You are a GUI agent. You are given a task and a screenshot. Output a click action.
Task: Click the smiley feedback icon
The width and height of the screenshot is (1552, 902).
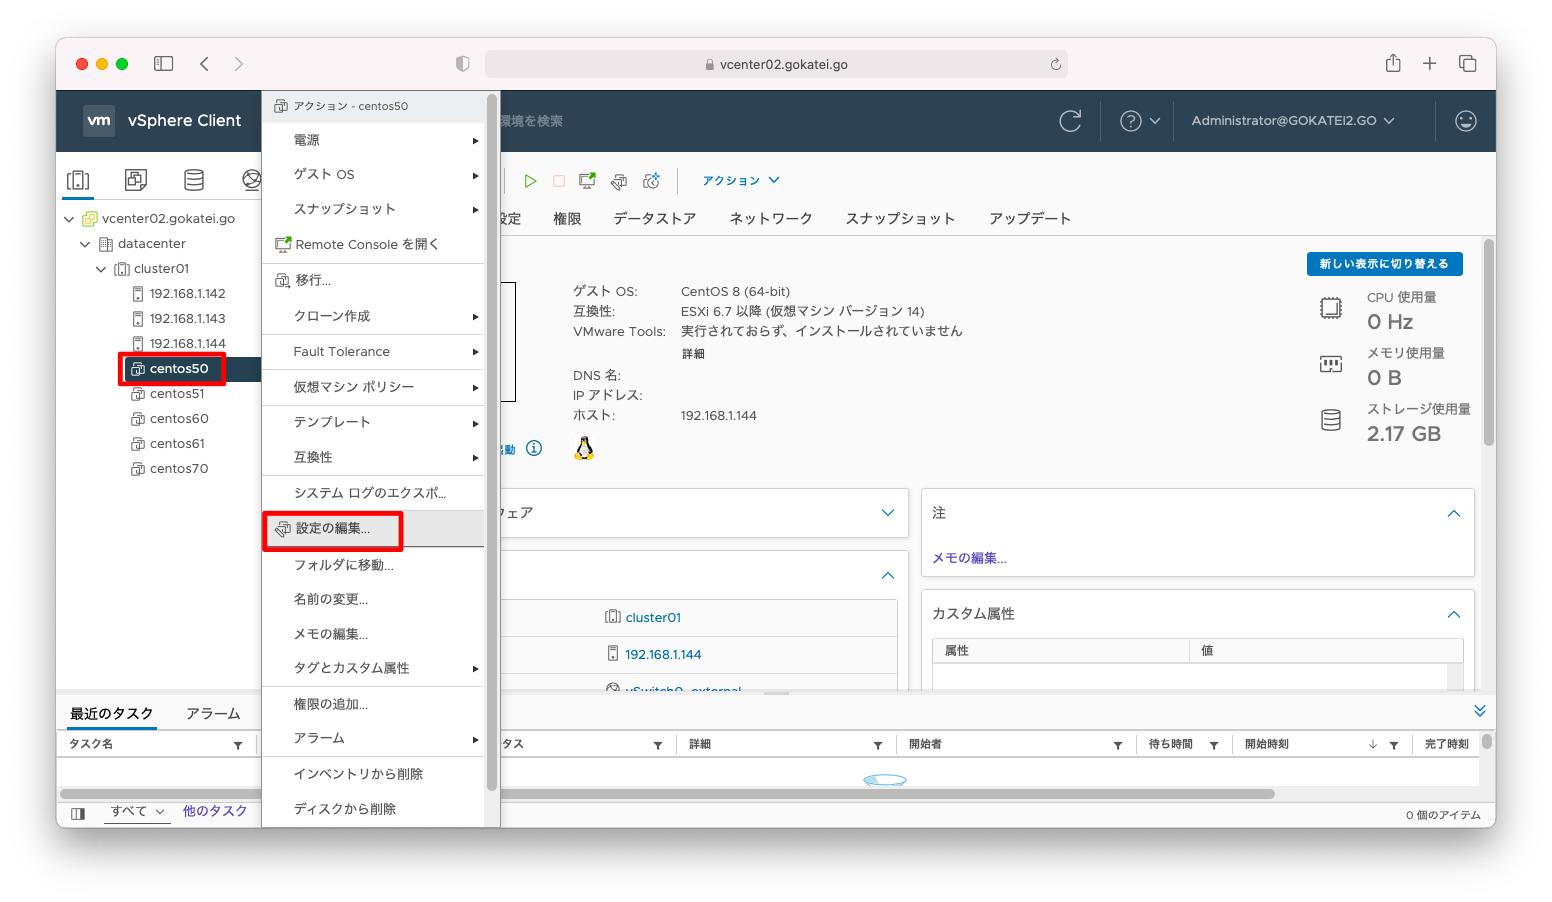[x=1466, y=121]
